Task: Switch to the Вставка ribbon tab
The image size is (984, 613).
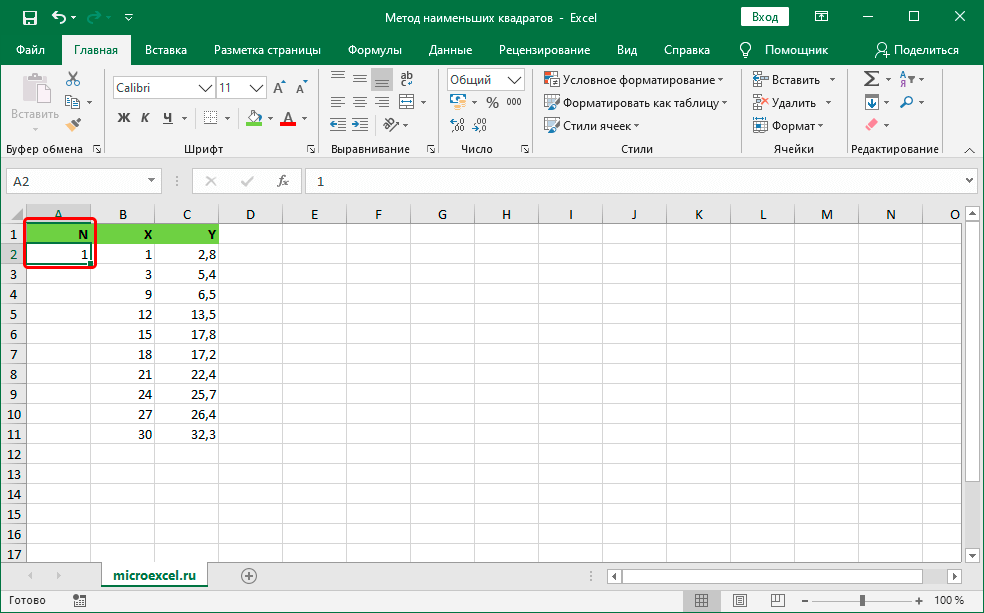Action: (x=166, y=50)
